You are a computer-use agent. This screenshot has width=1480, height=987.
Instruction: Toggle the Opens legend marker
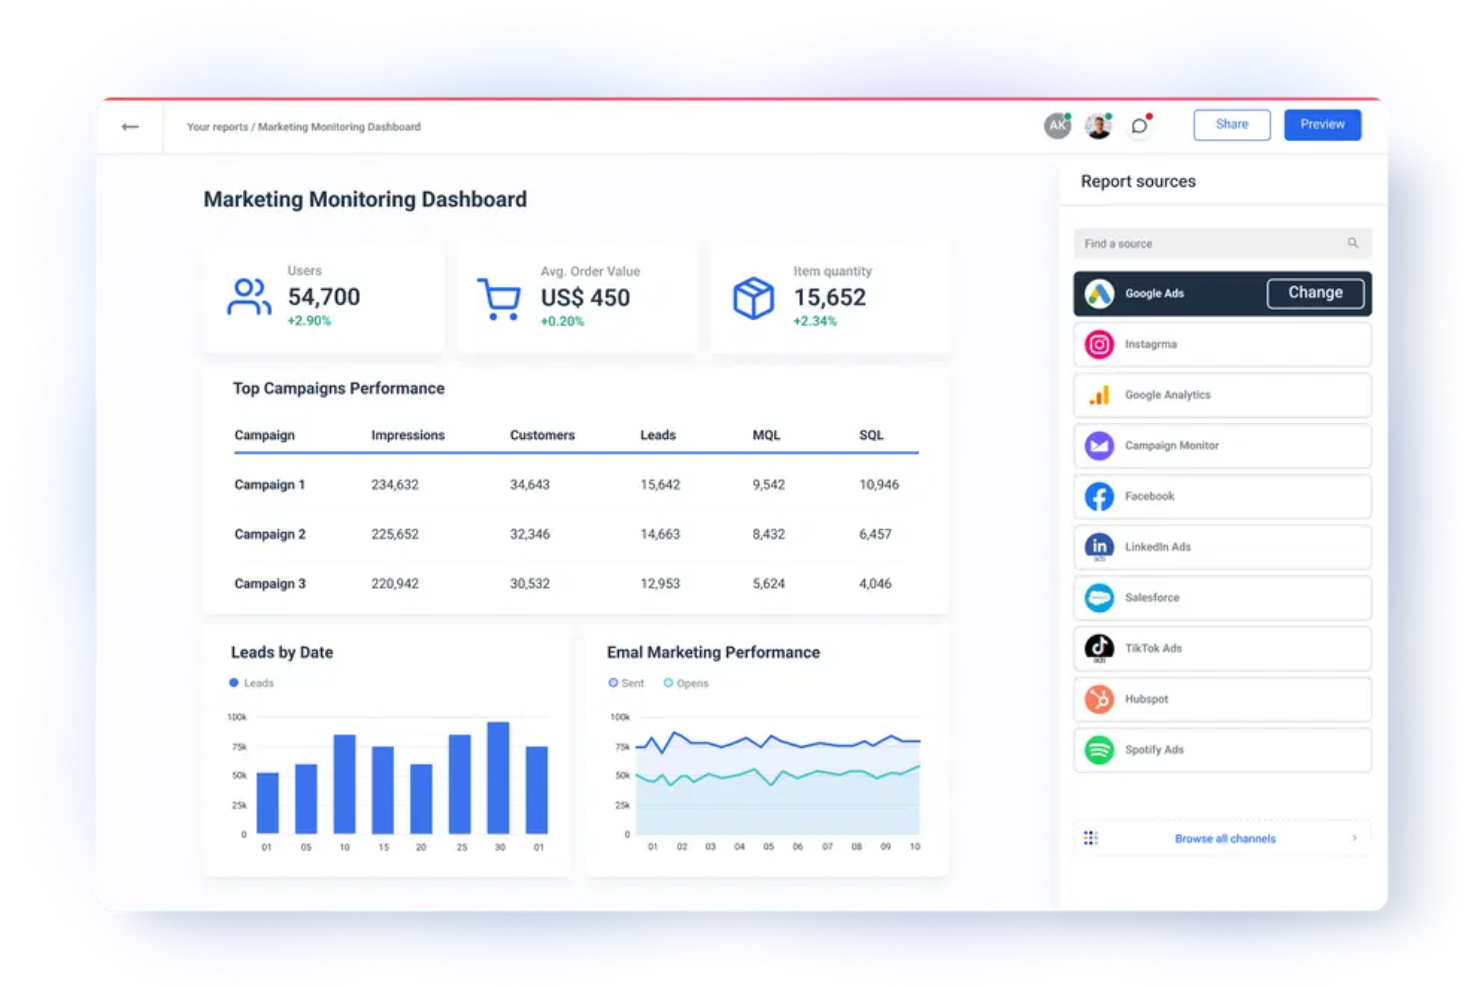click(686, 683)
